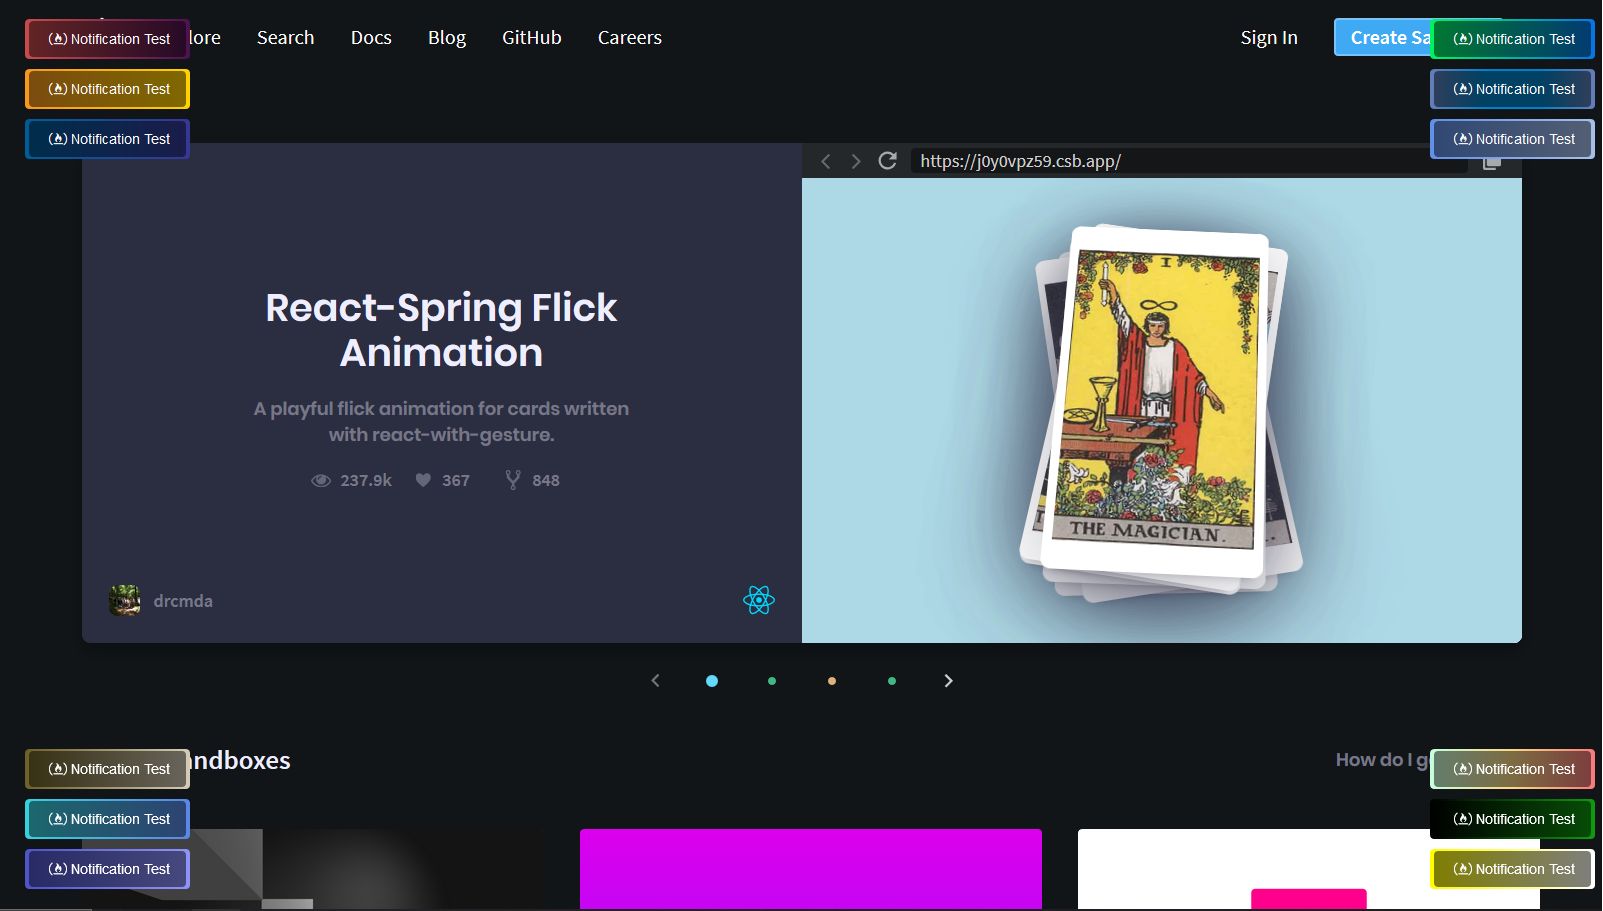Click the playful flick animation description

[441, 421]
